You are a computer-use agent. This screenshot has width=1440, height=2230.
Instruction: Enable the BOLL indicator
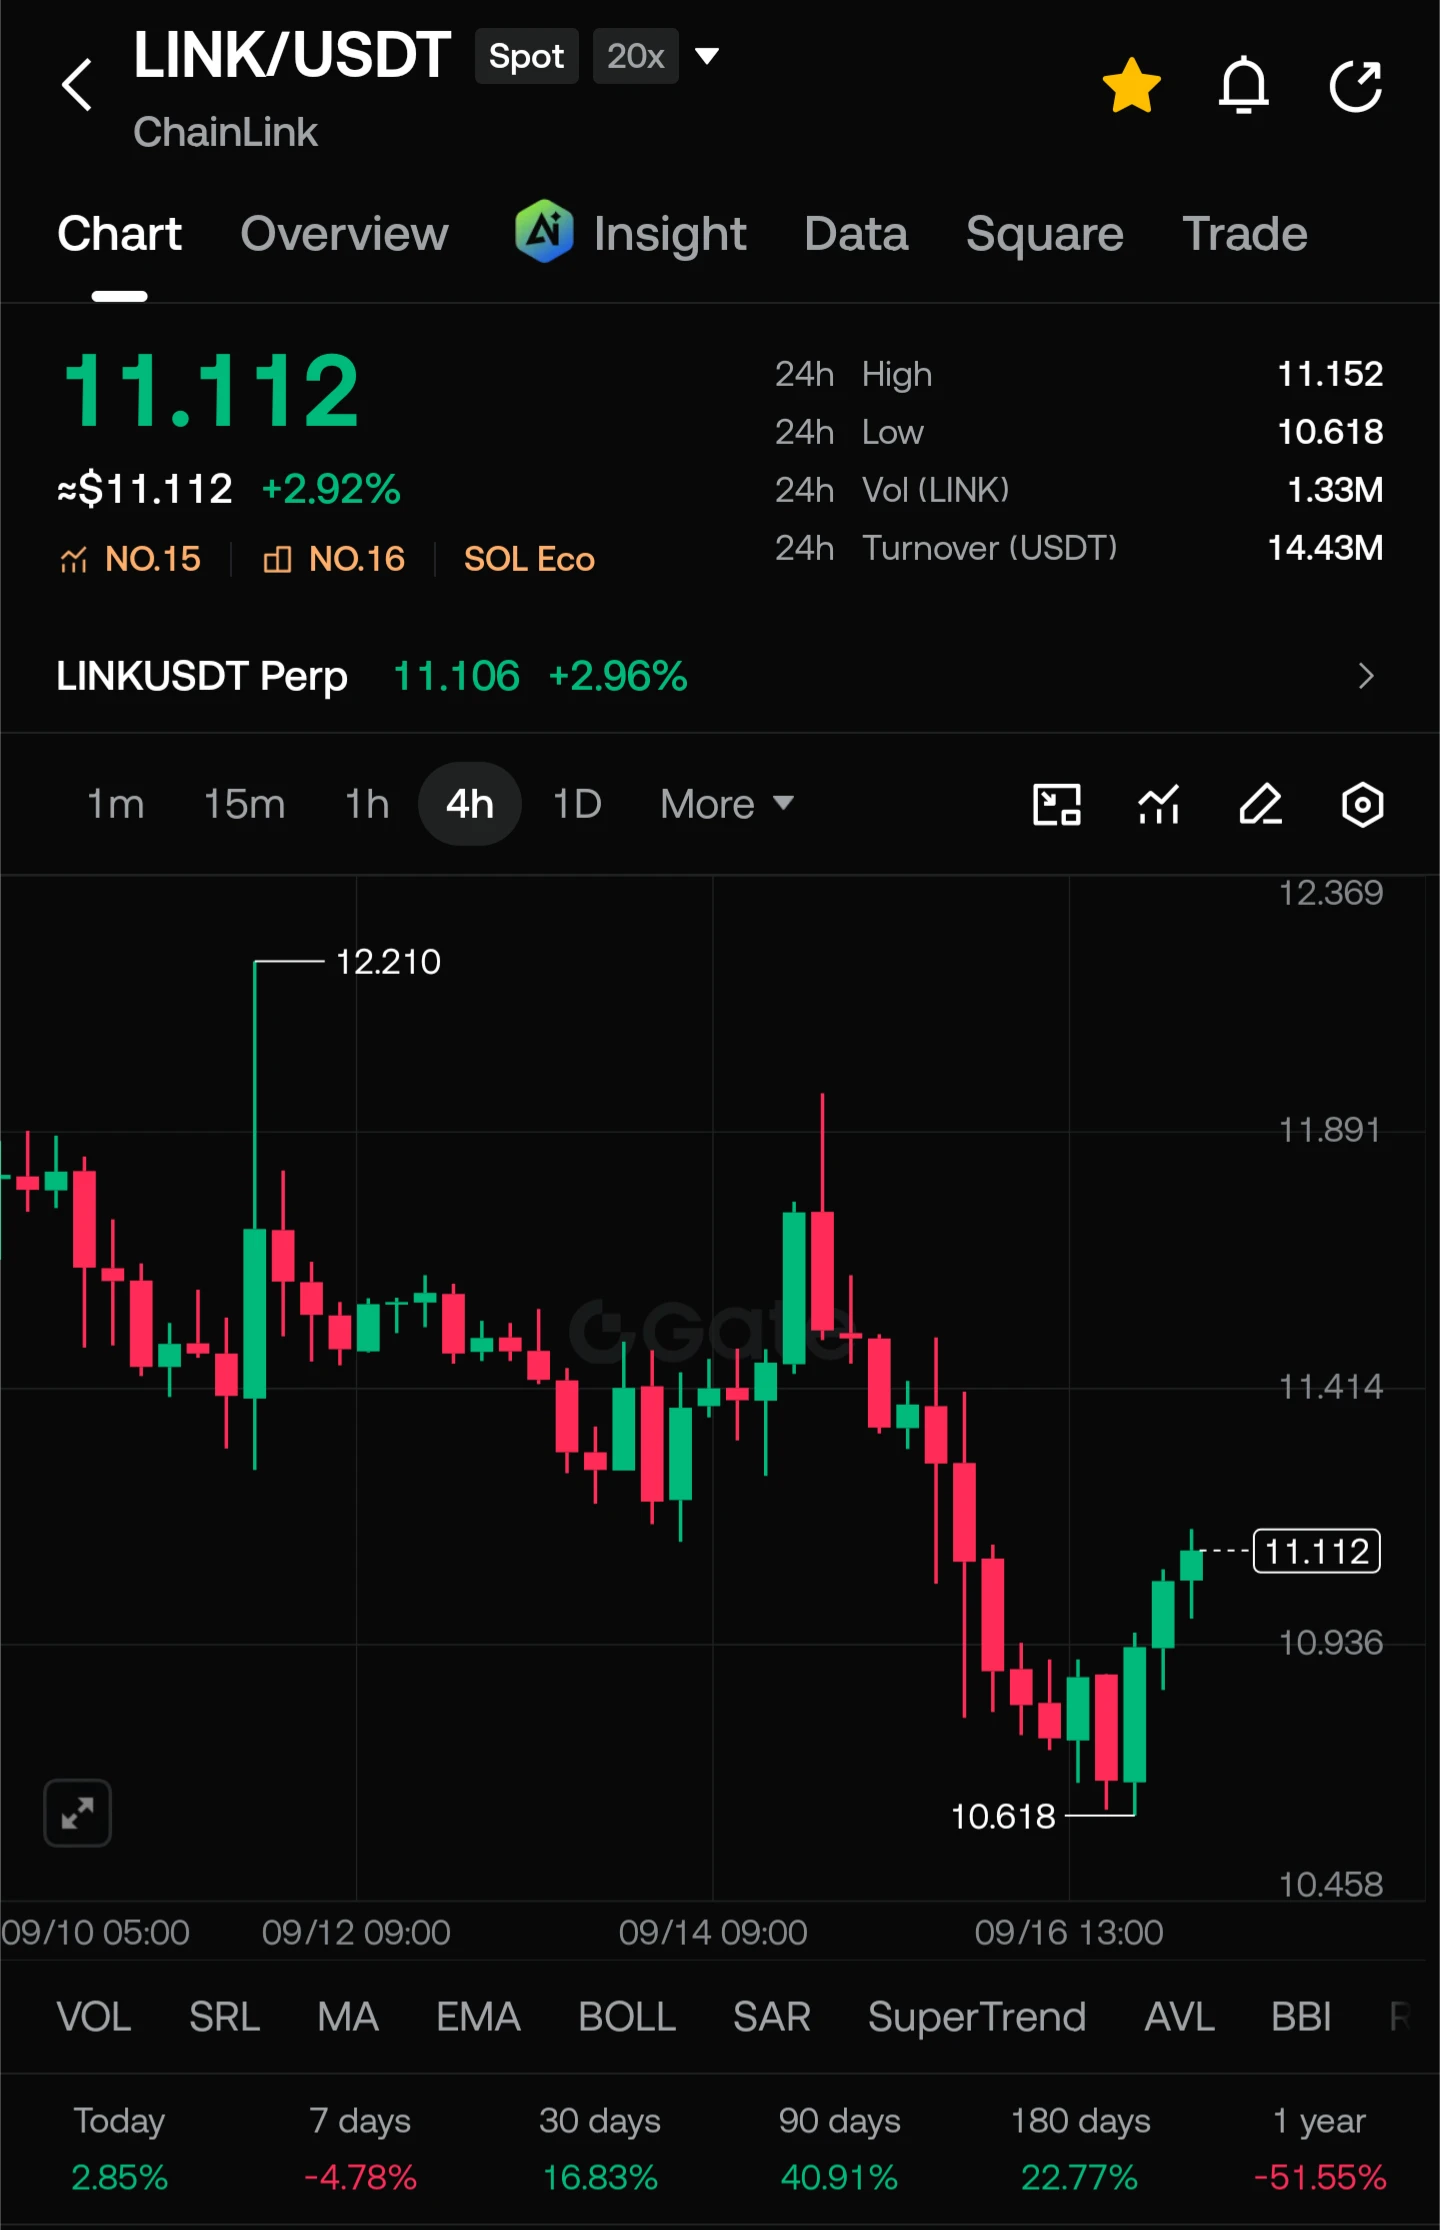pos(627,2017)
